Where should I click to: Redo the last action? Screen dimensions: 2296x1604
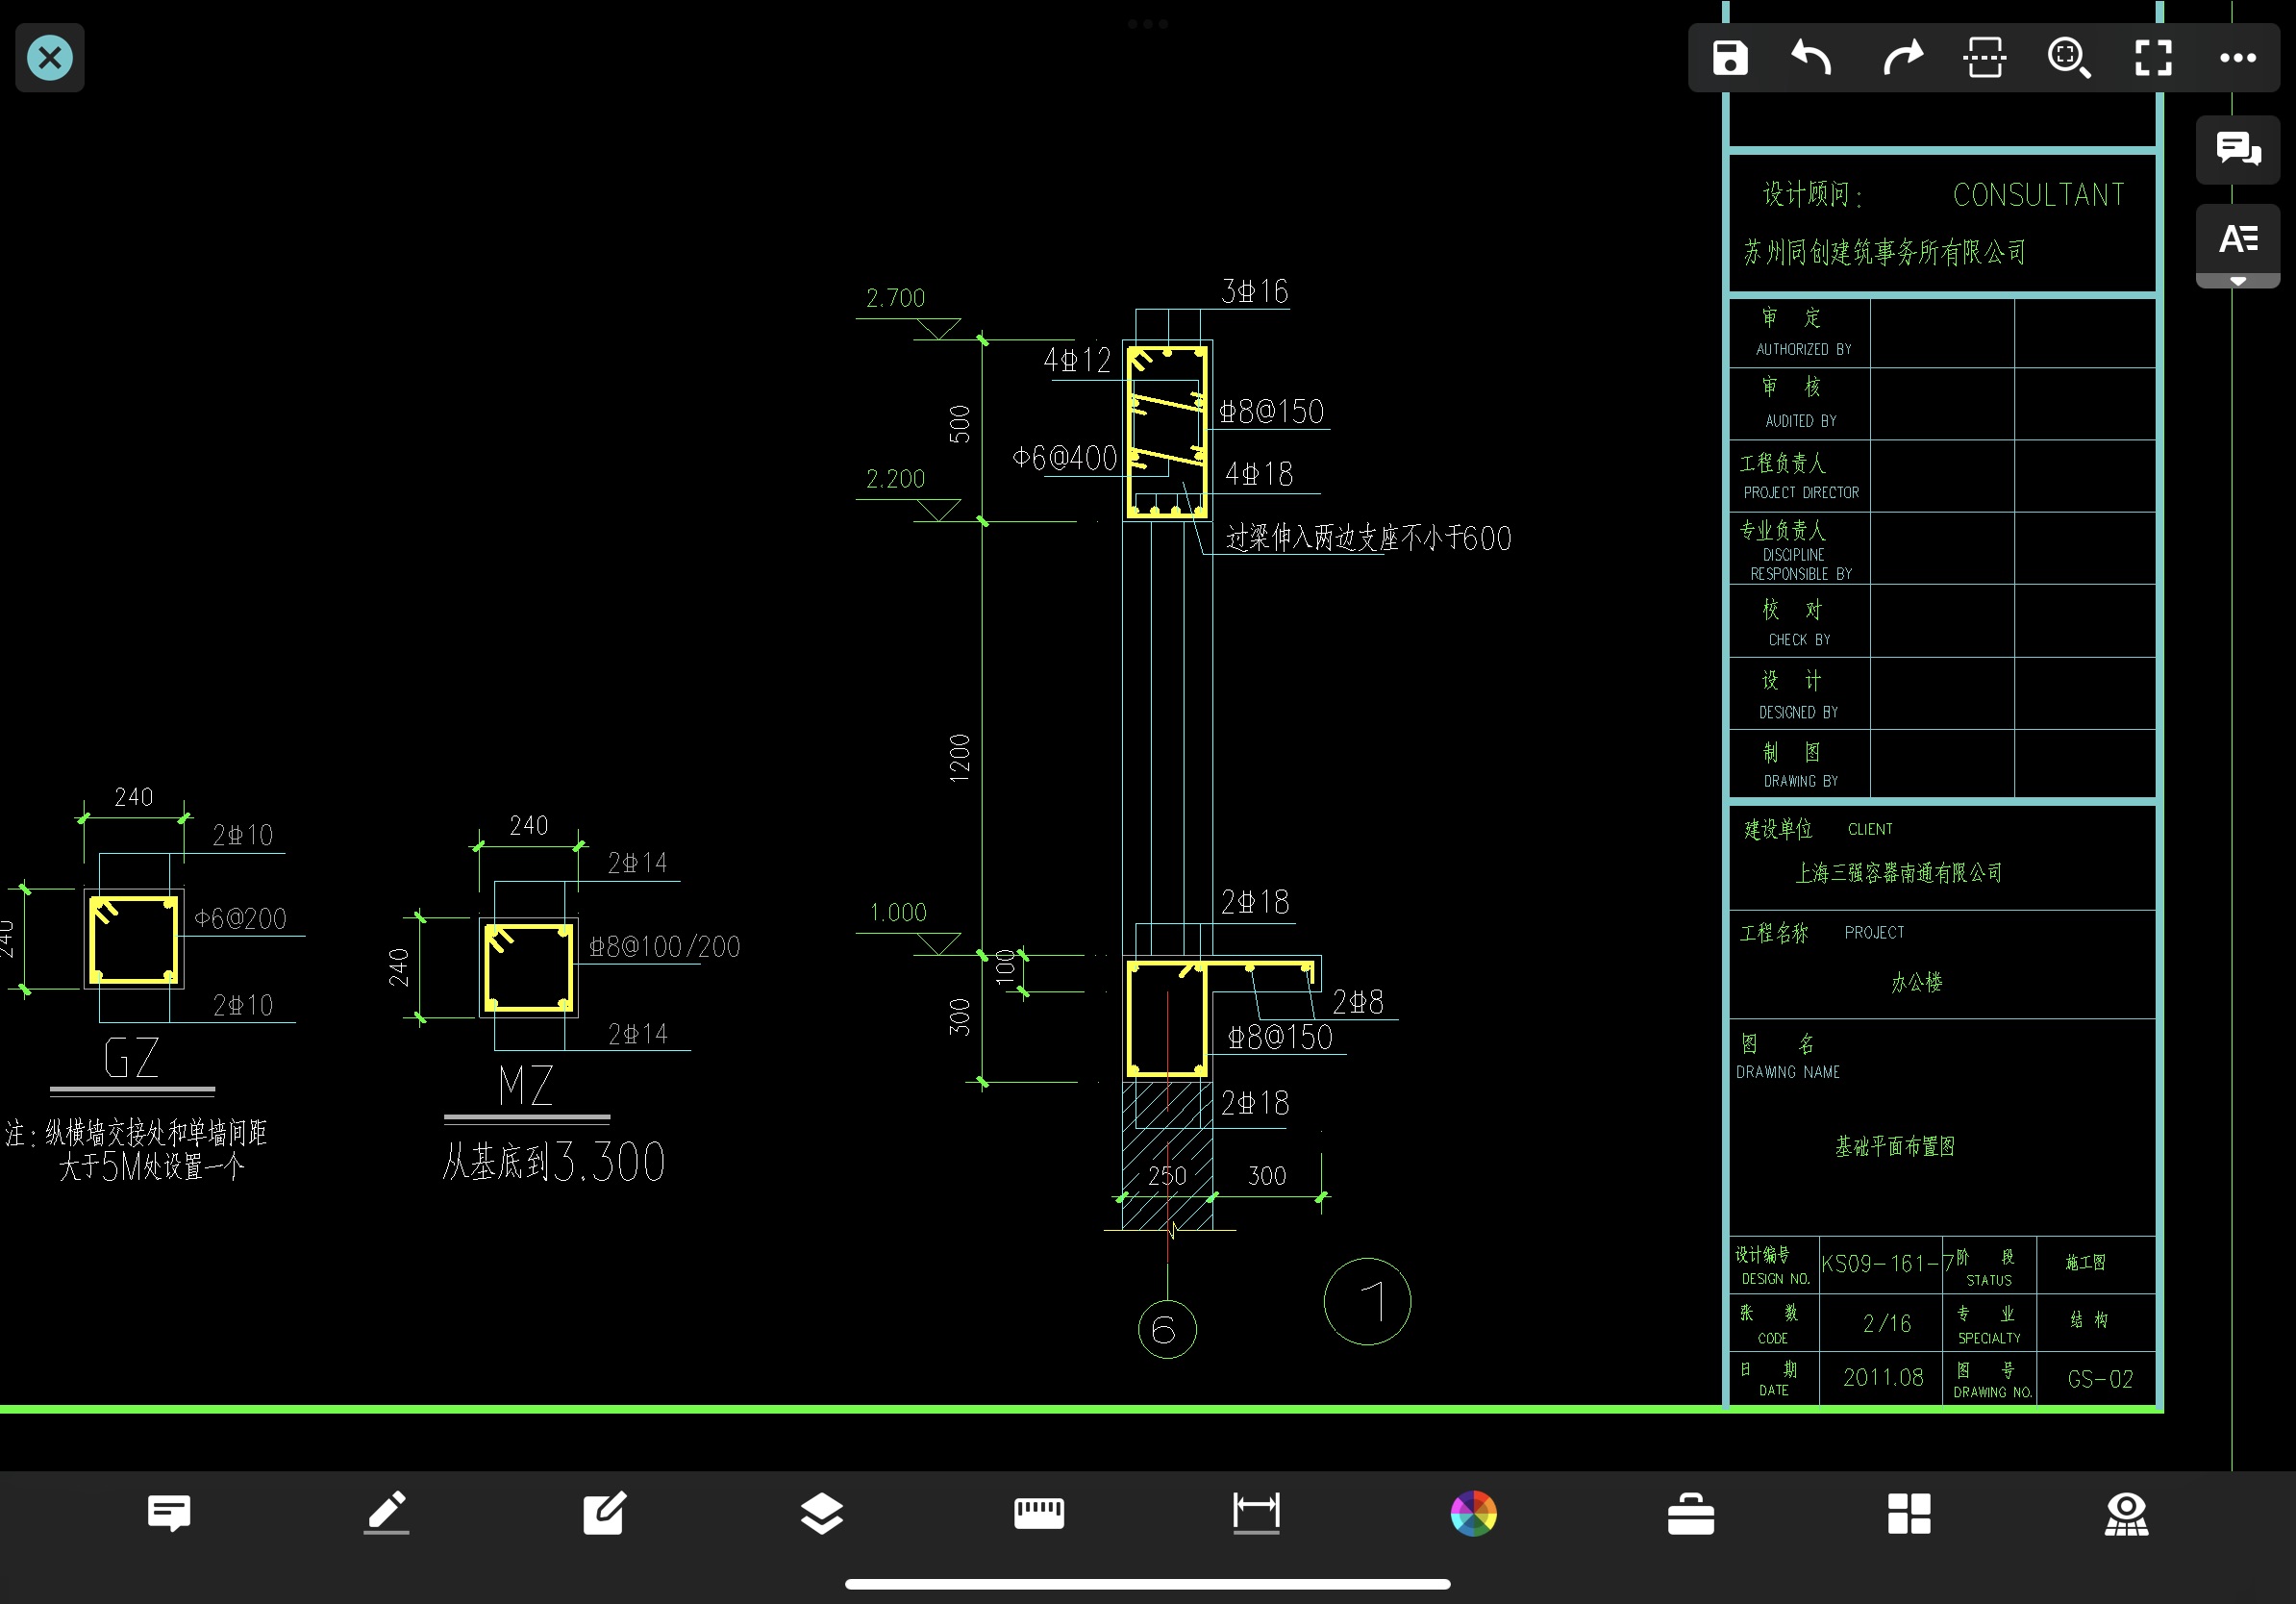pos(1902,57)
